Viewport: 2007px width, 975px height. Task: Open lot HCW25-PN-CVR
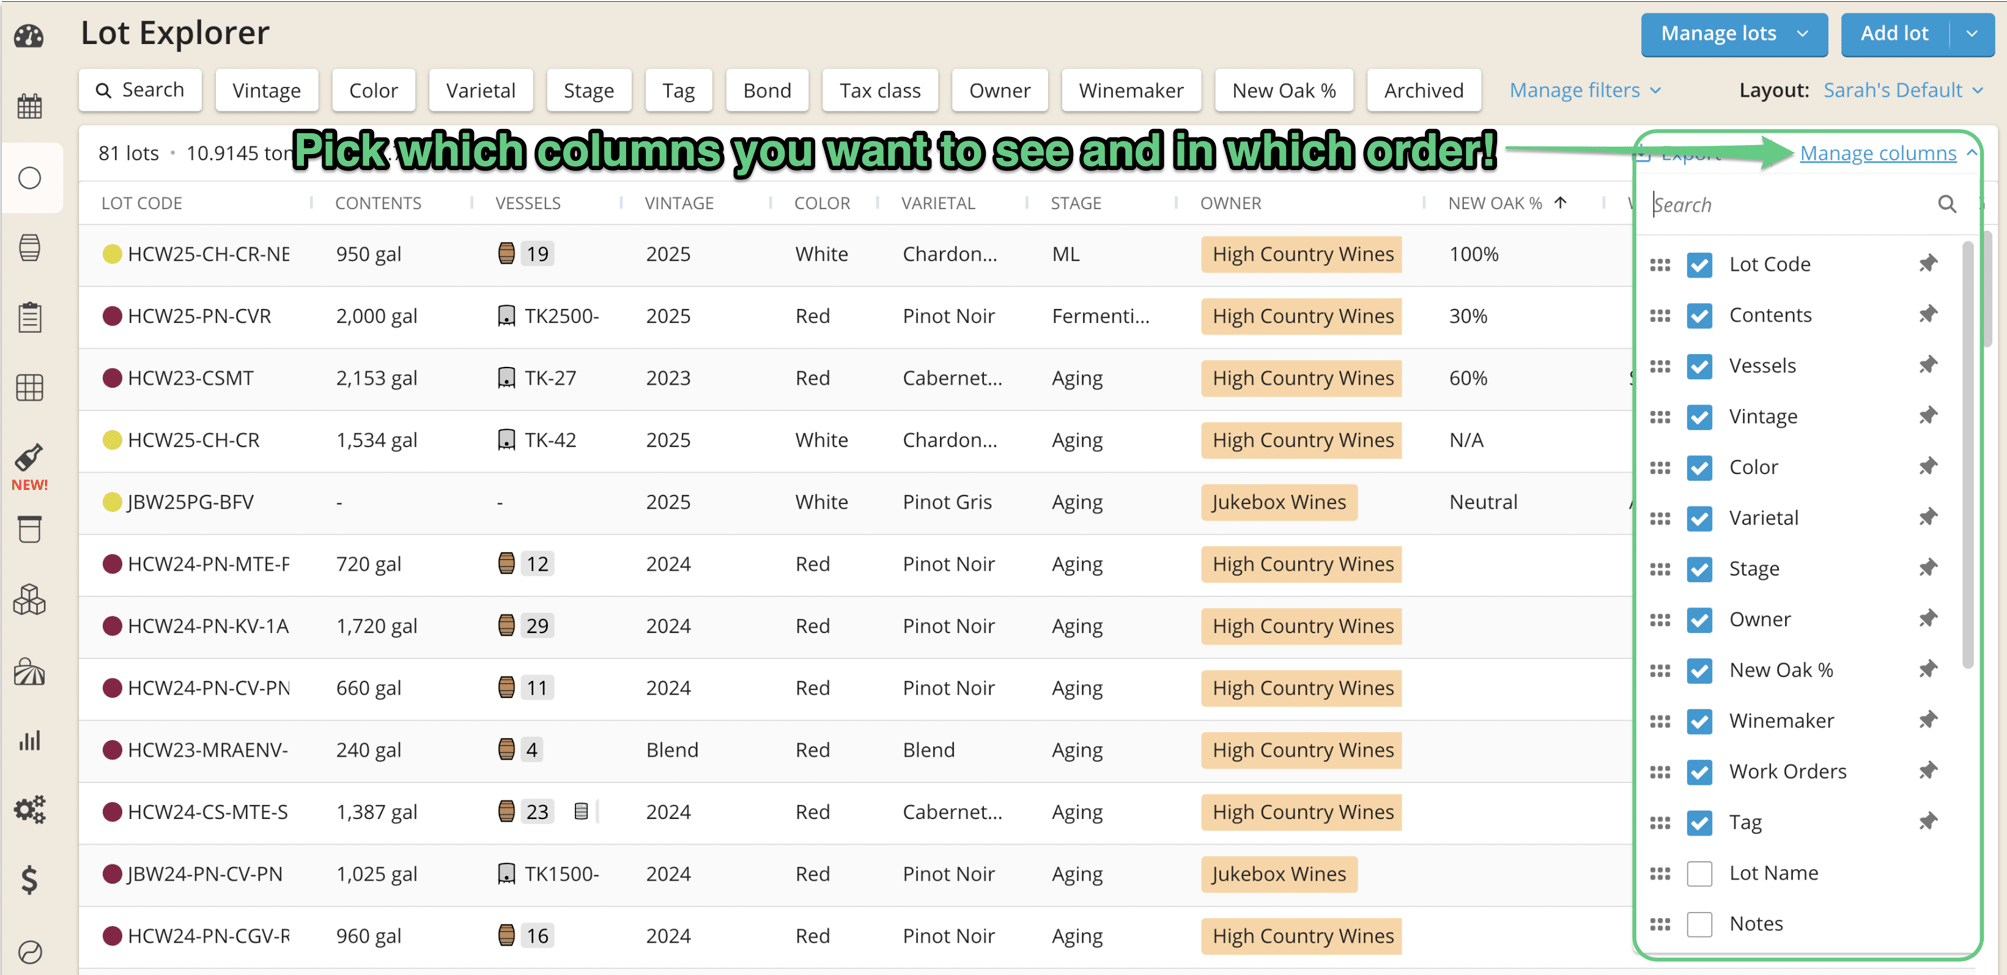[x=200, y=316]
